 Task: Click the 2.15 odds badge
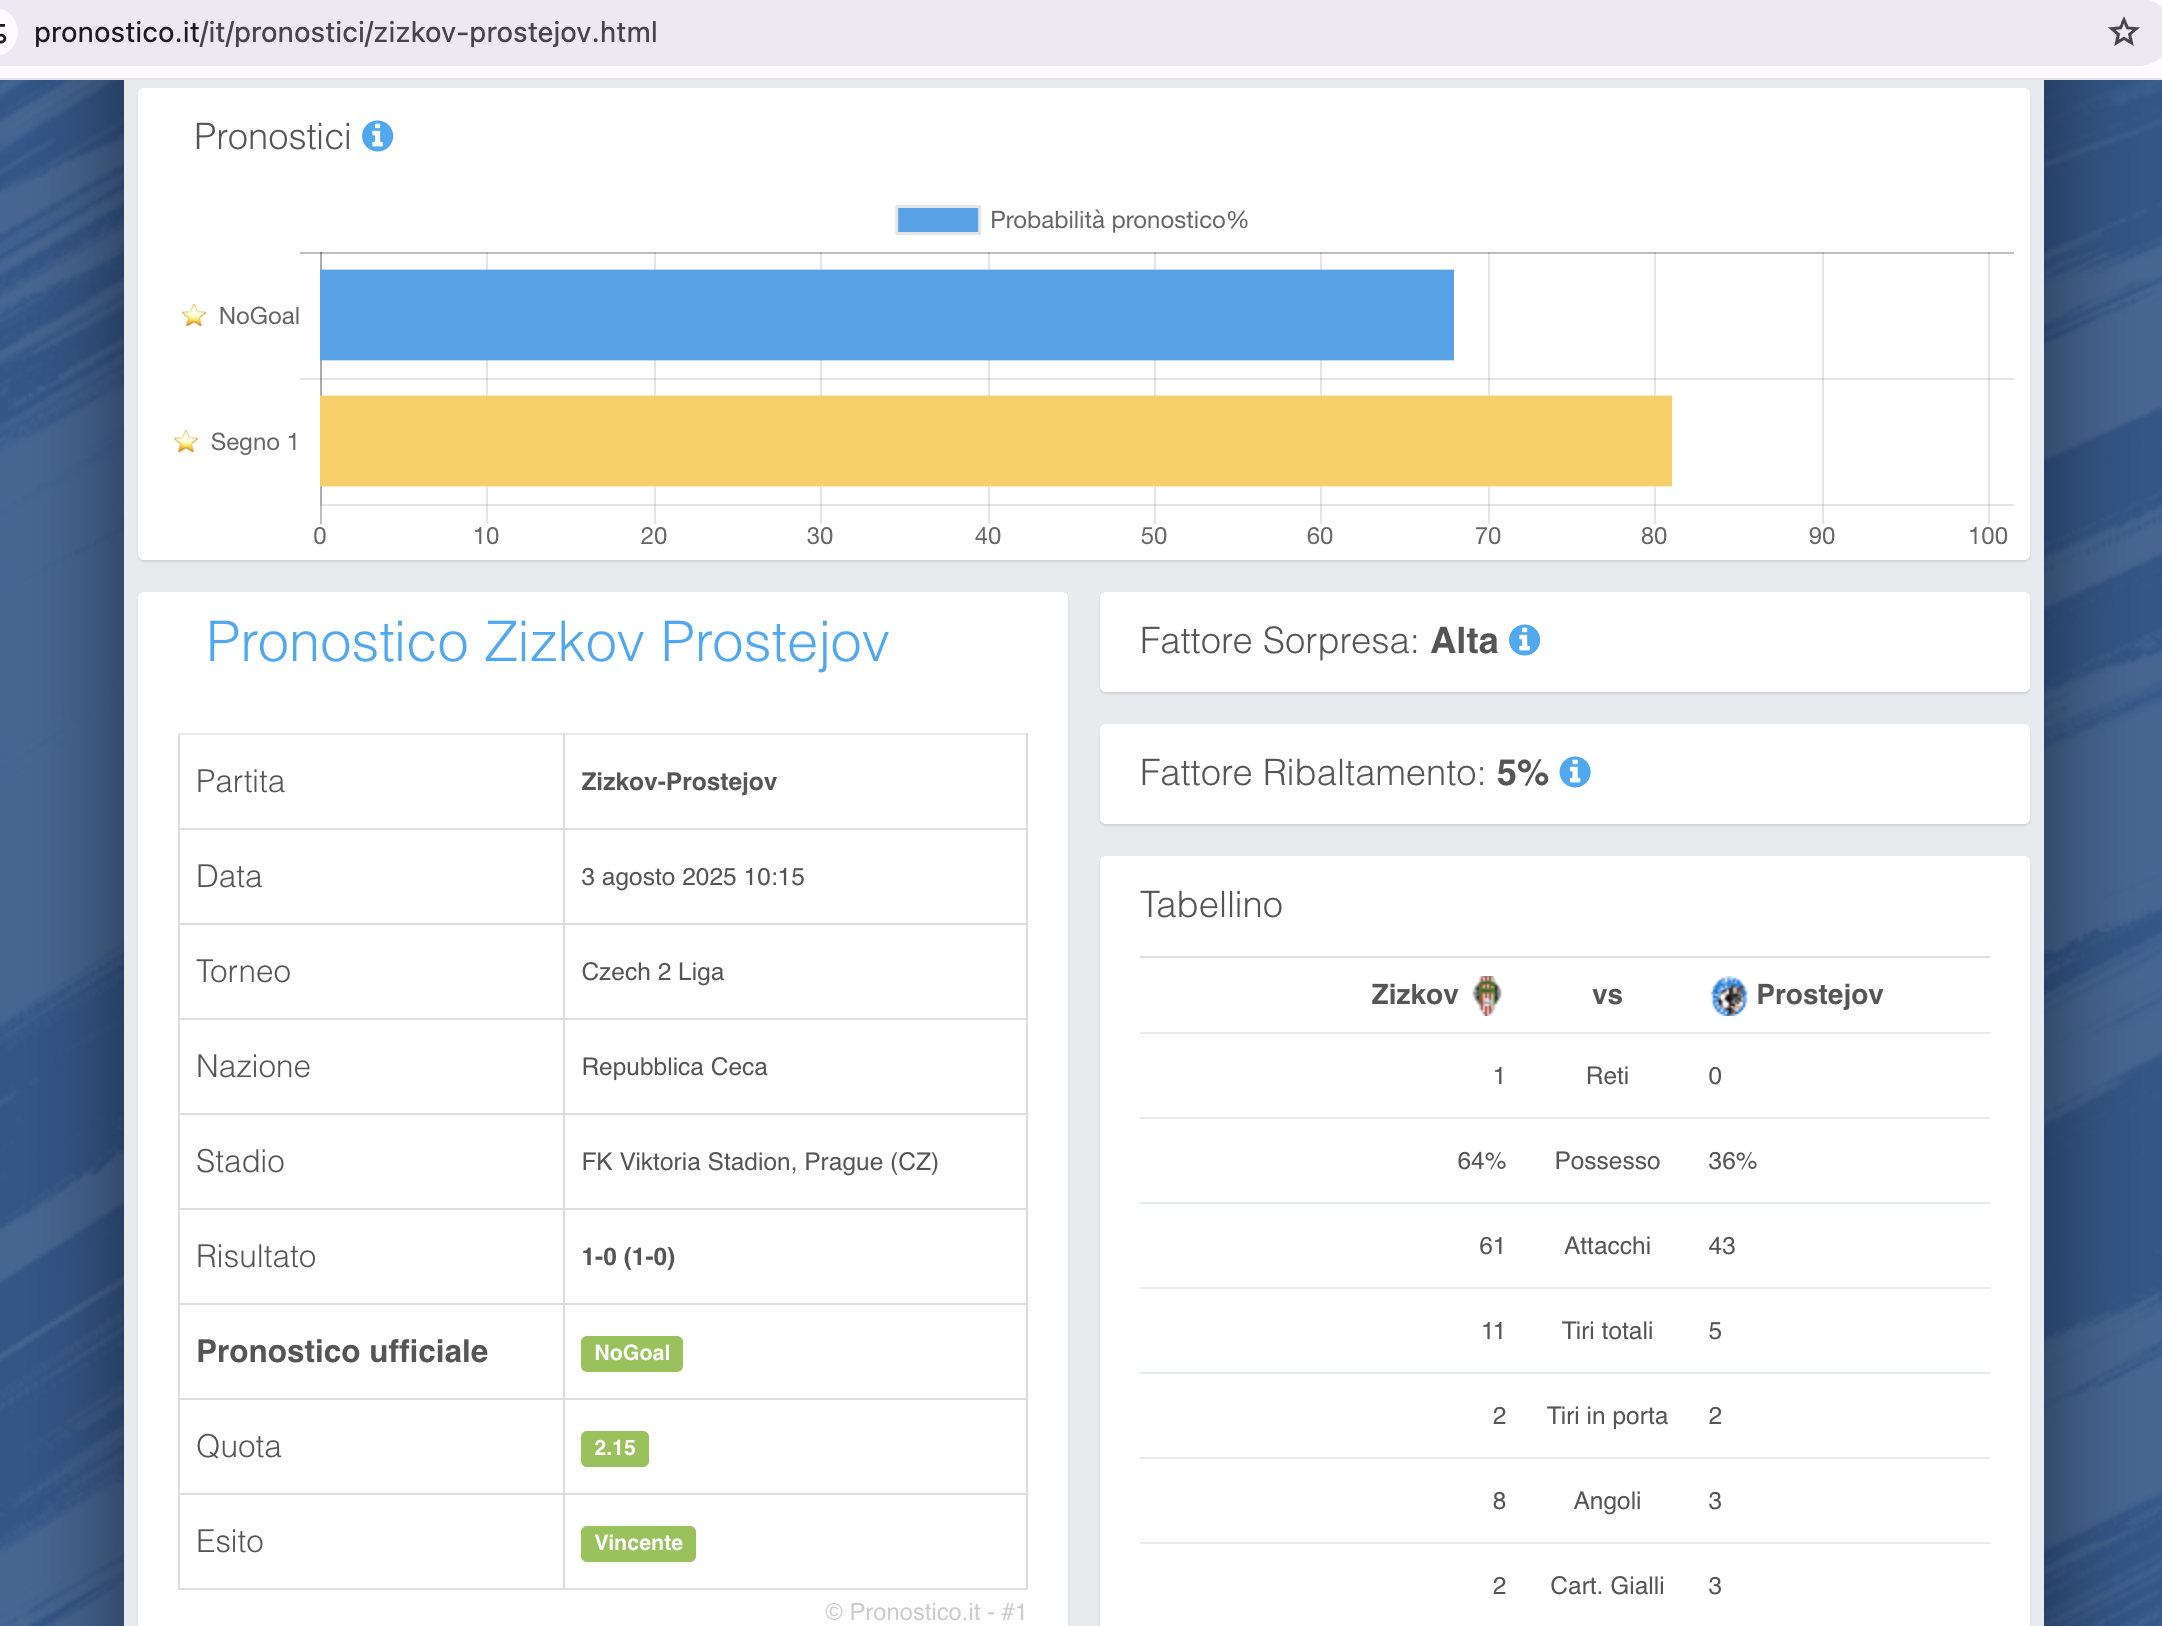(615, 1448)
